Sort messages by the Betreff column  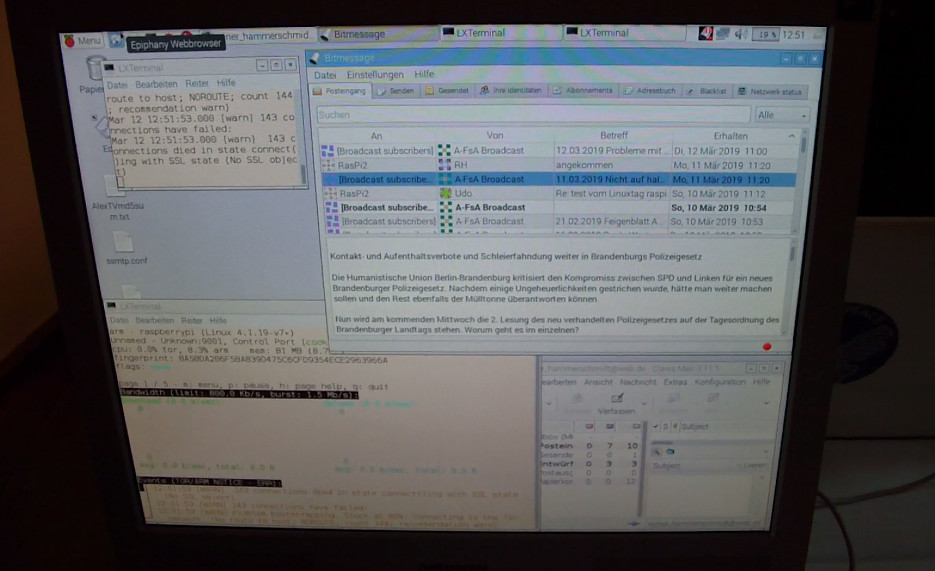click(x=614, y=136)
